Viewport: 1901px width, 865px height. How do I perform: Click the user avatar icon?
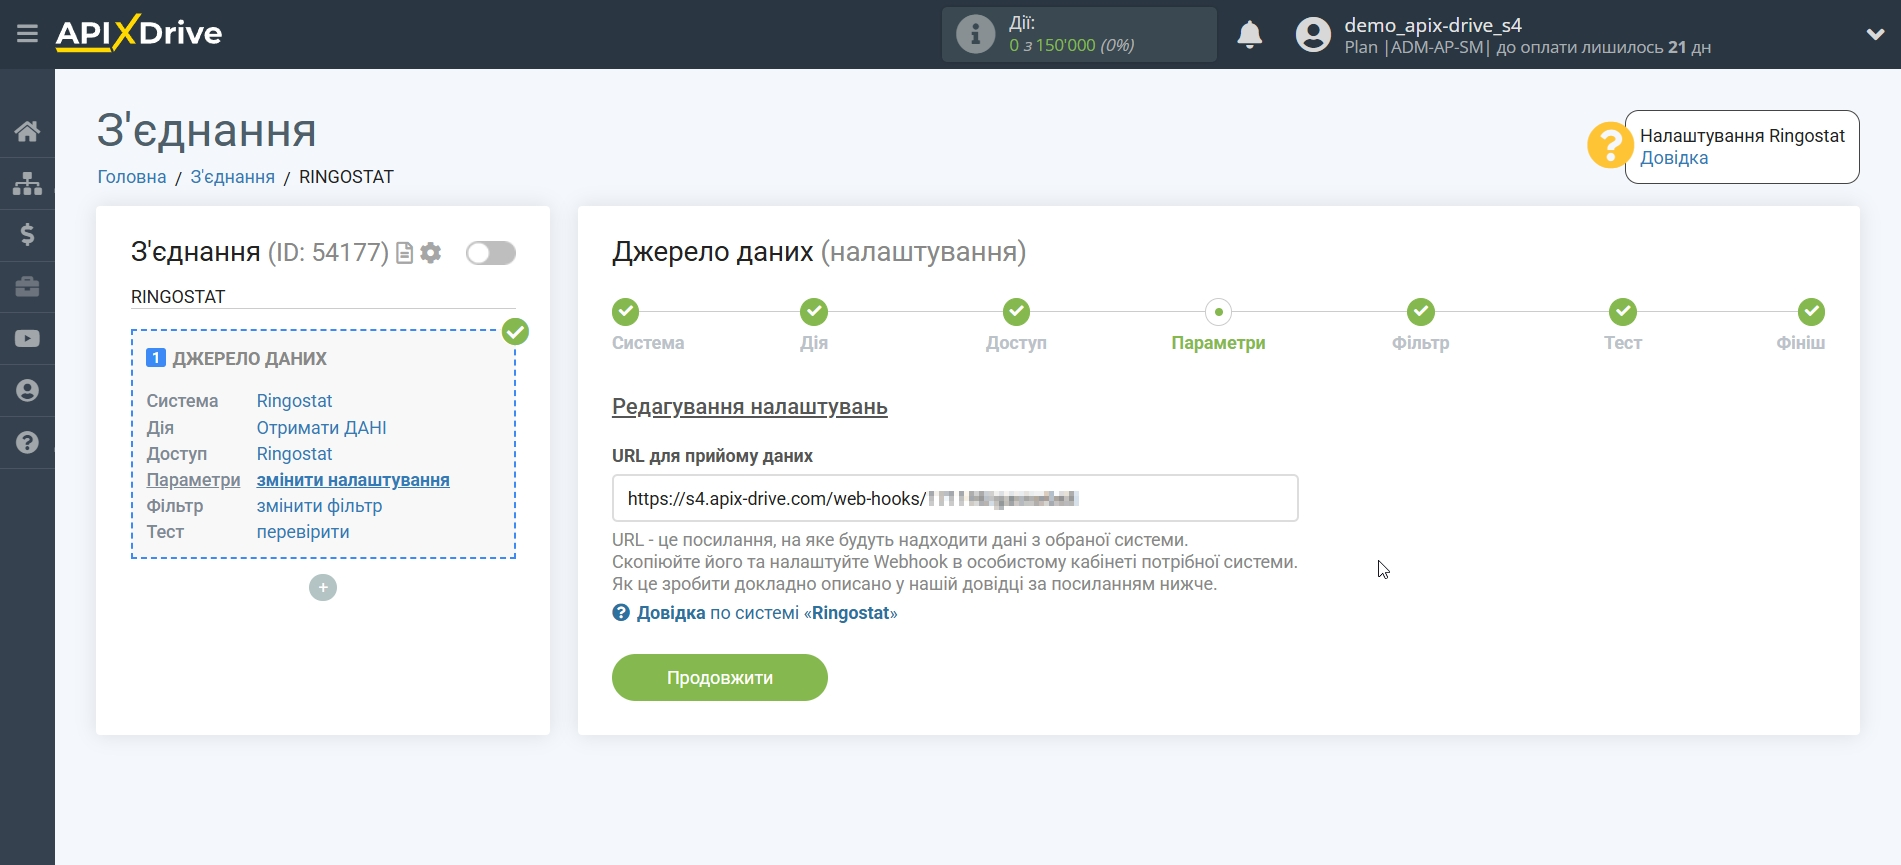tap(1313, 35)
